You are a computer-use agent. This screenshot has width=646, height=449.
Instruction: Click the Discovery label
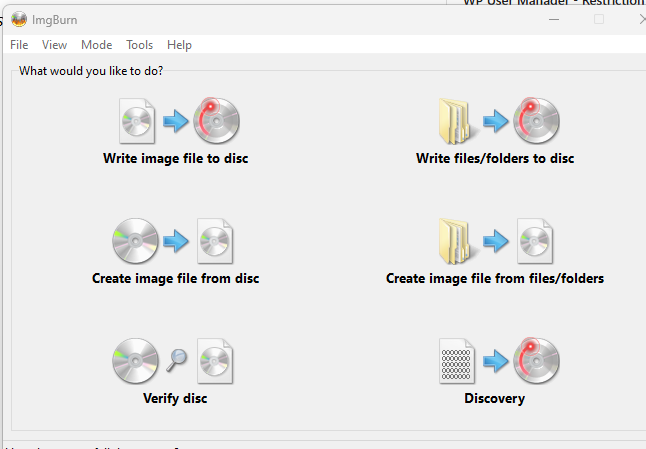tap(494, 398)
